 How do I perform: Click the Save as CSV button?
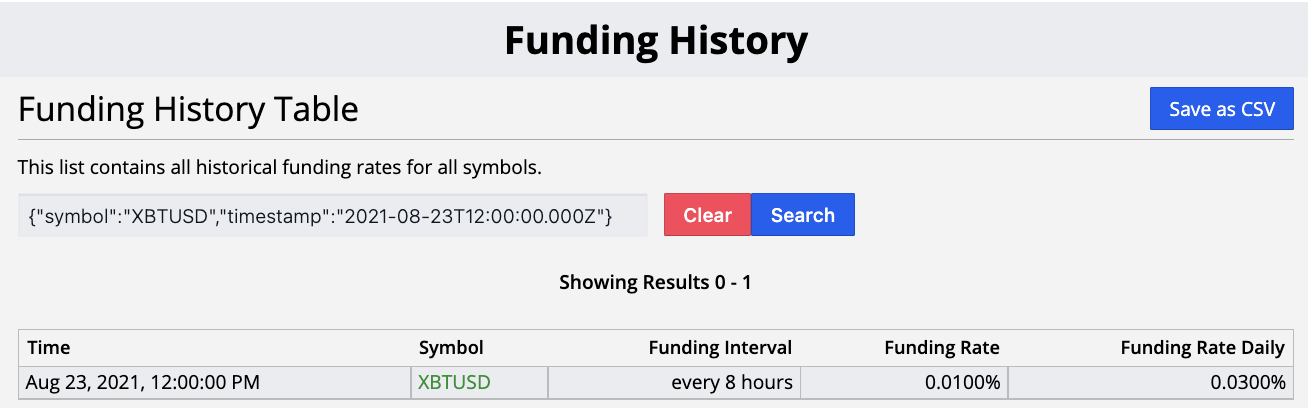click(x=1222, y=109)
